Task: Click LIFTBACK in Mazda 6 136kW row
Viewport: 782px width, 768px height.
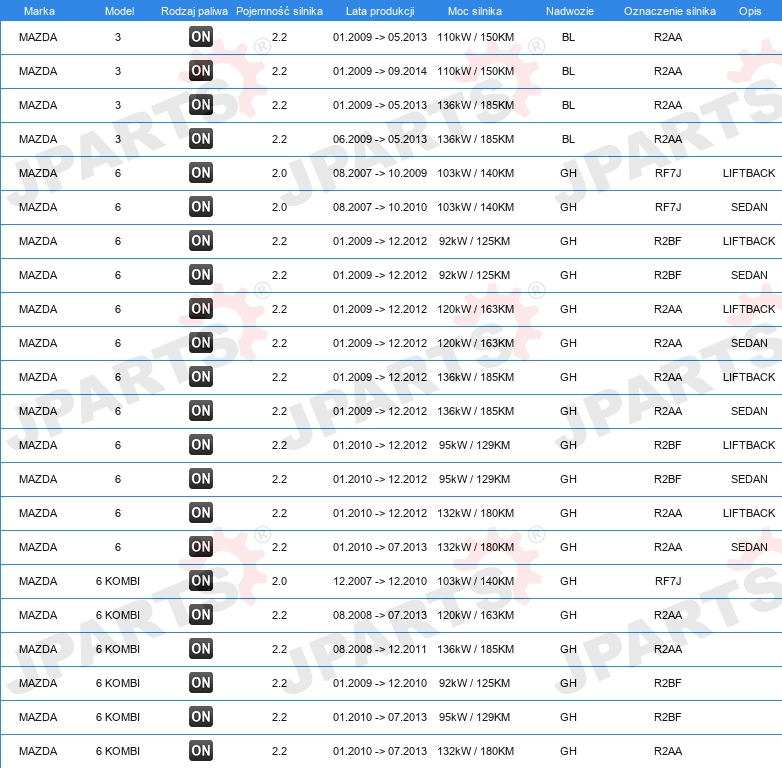Action: tap(749, 377)
